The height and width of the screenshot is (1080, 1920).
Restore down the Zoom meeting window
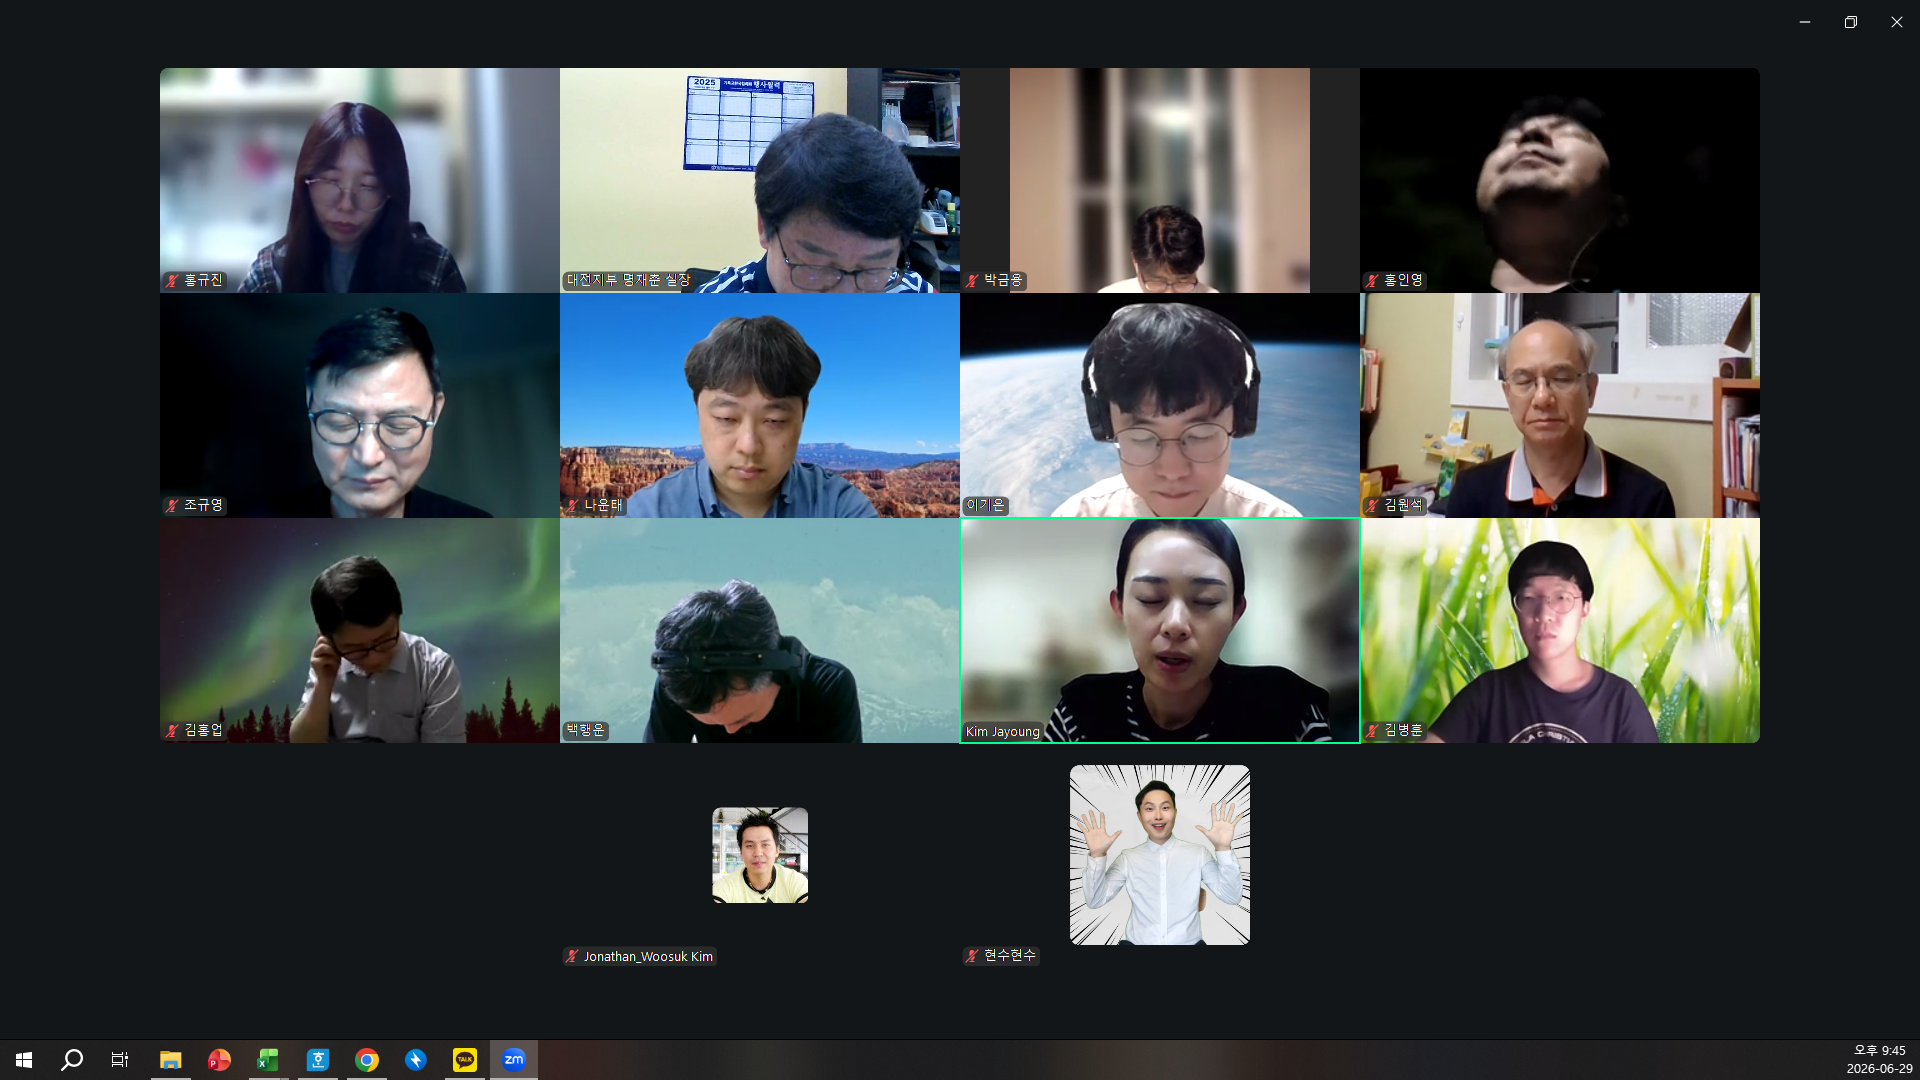1851,22
